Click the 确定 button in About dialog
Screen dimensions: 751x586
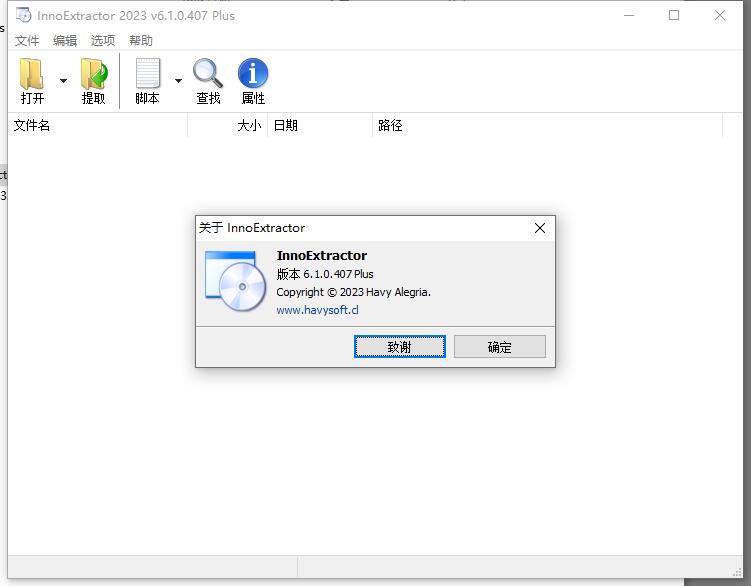(x=500, y=346)
